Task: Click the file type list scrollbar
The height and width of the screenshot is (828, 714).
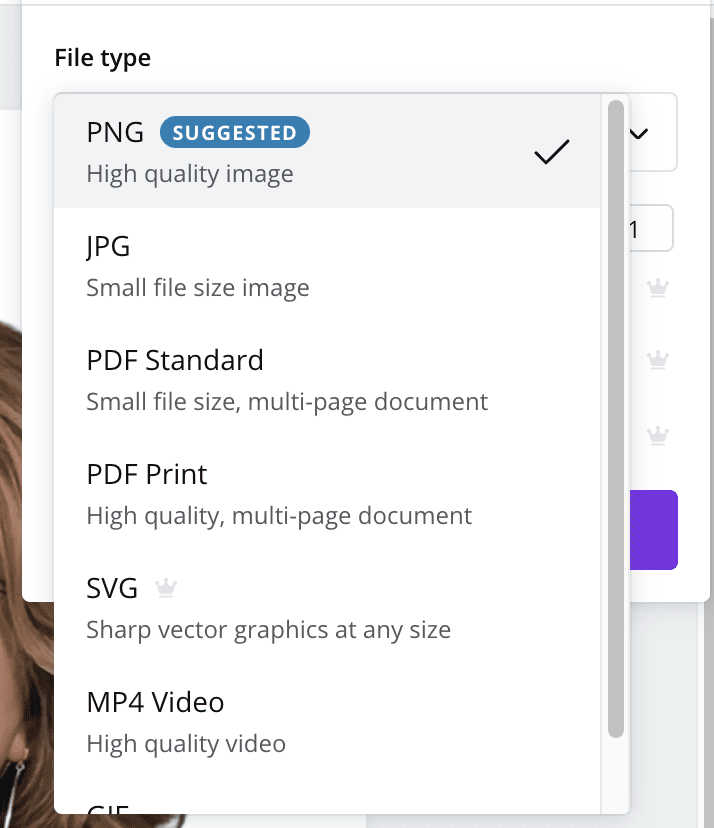Action: click(x=616, y=418)
